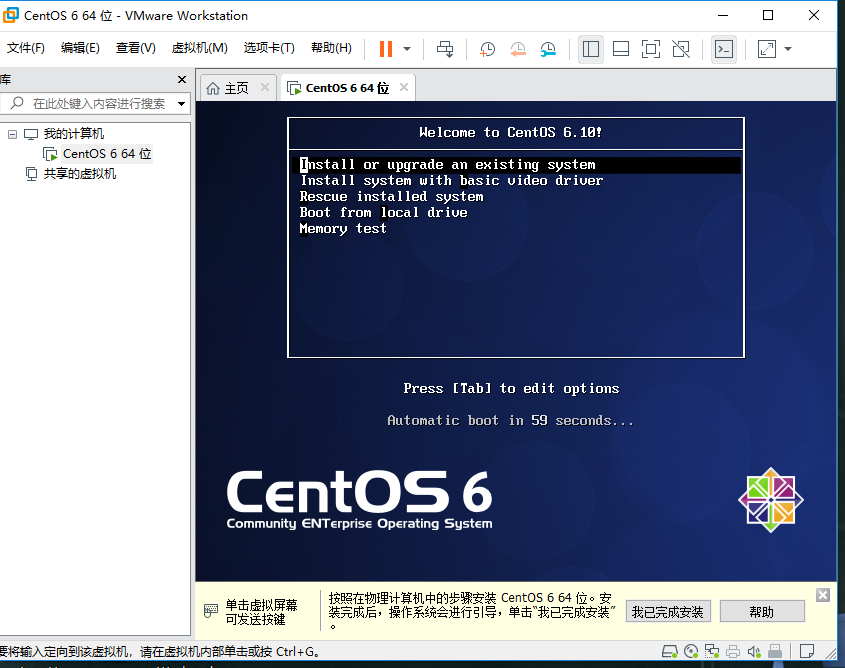The image size is (845, 668).
Task: Open the 选项卡(T) menu
Action: 269,48
